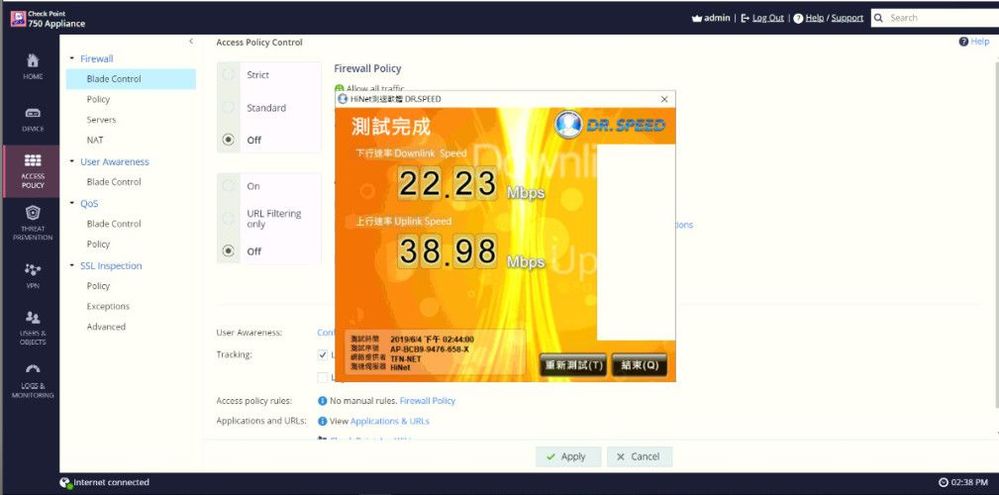Open Logs & Monitoring gauge icon

(32, 370)
